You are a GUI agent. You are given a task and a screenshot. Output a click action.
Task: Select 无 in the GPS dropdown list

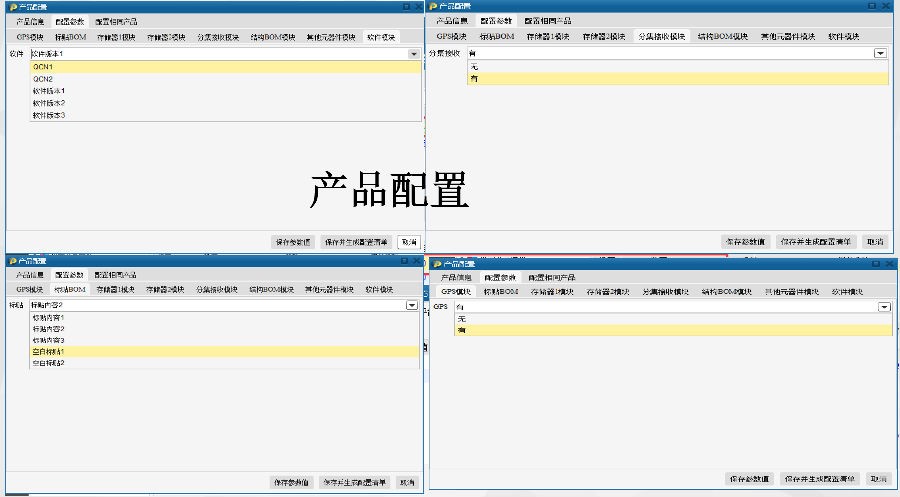pyautogui.click(x=461, y=318)
